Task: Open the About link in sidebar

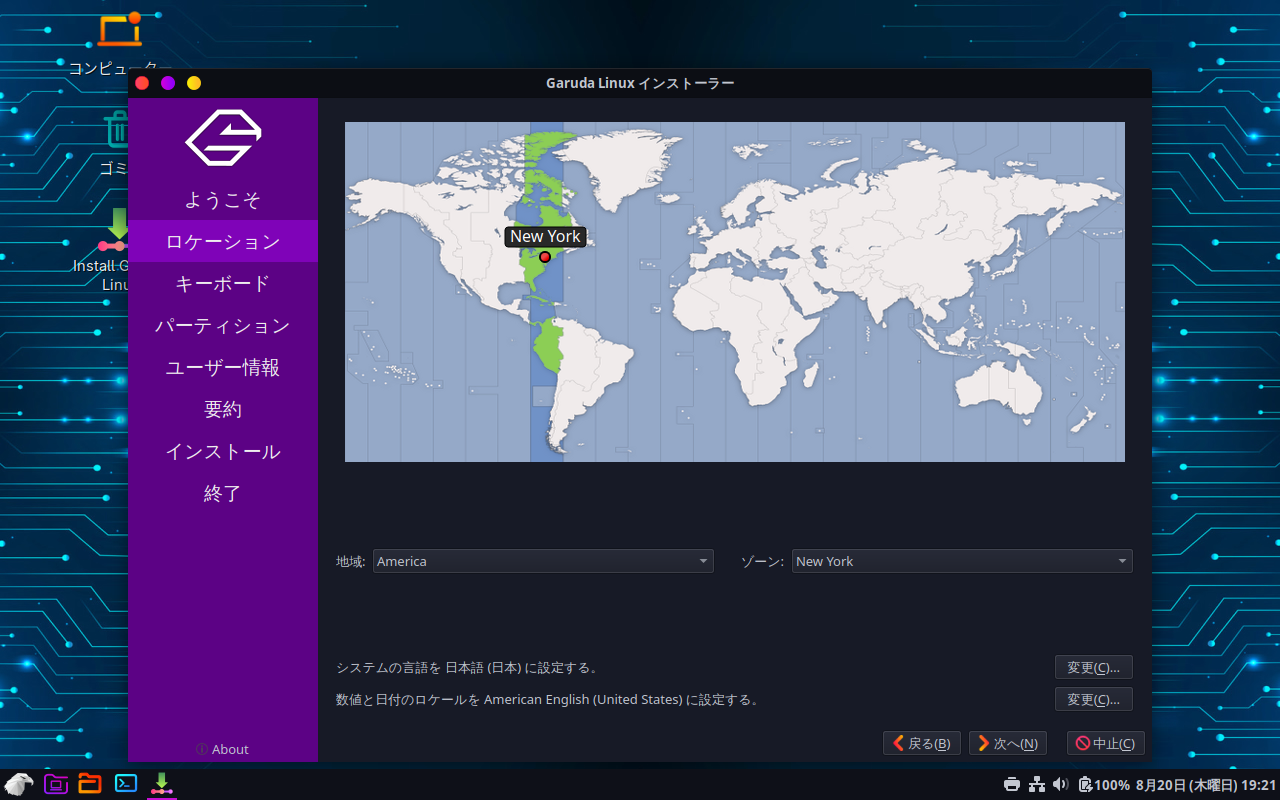Action: point(223,749)
